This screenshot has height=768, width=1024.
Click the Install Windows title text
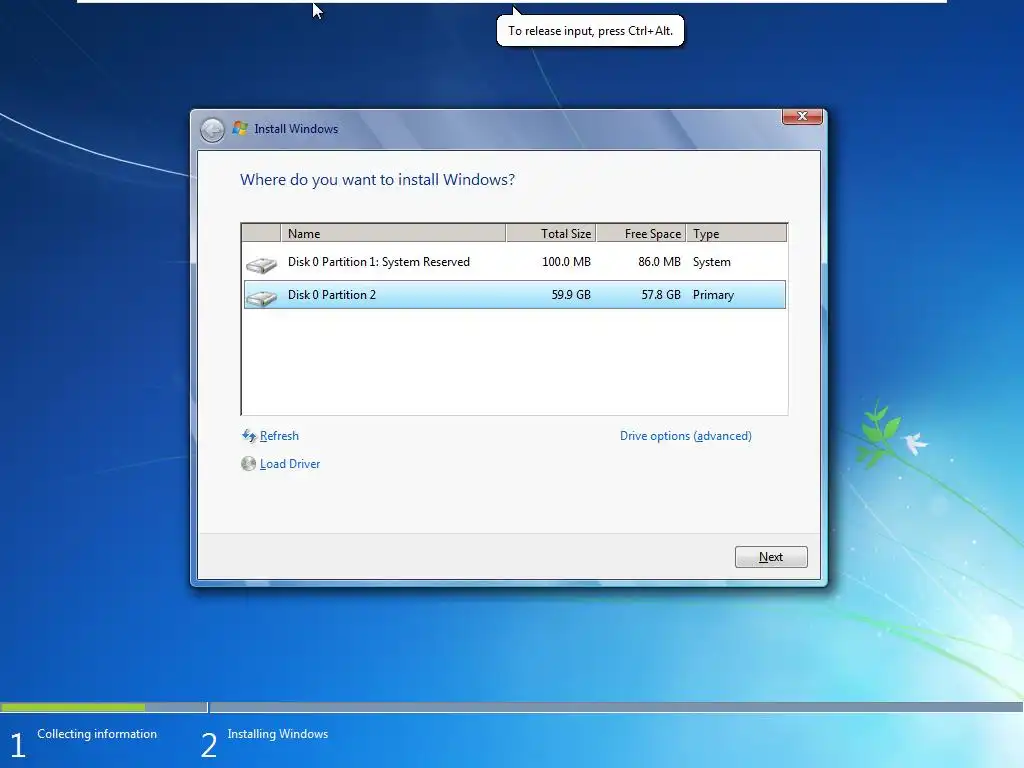click(x=296, y=129)
